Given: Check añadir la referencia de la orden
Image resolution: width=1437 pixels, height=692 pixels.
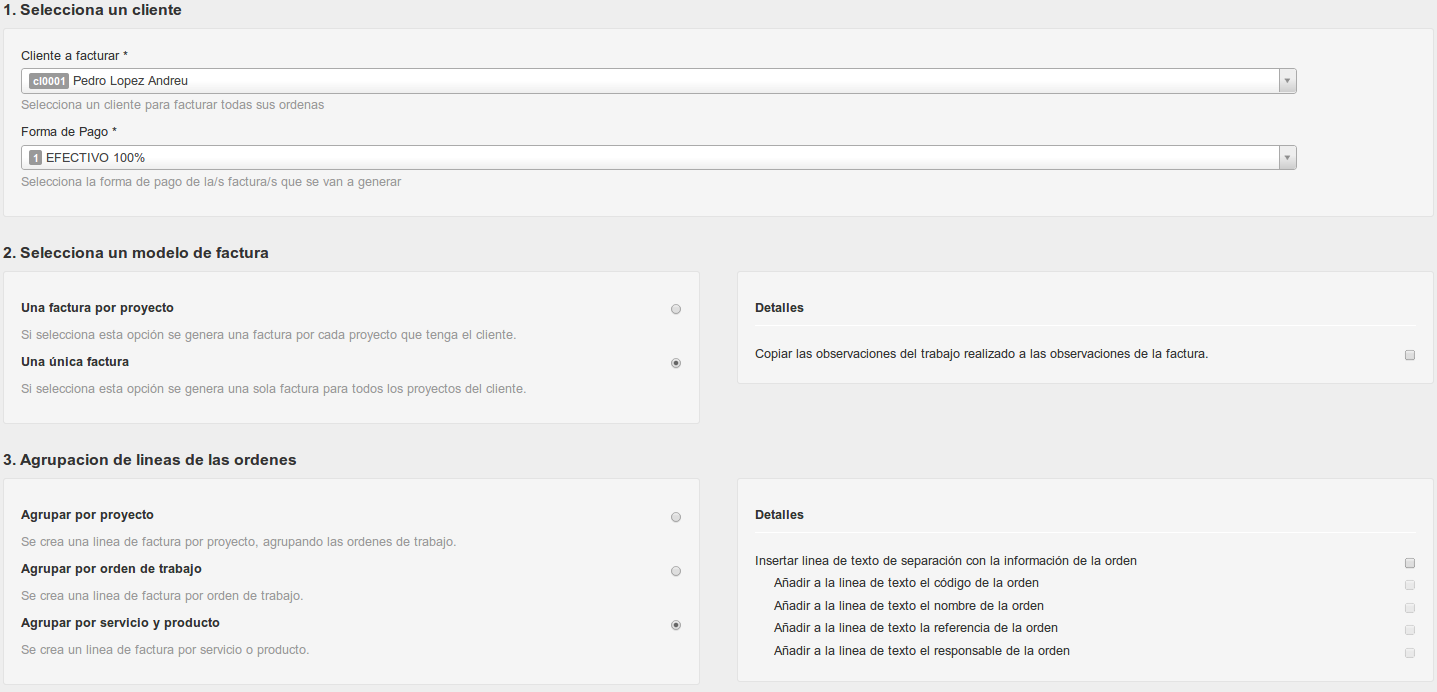Looking at the screenshot, I should click(x=1410, y=630).
